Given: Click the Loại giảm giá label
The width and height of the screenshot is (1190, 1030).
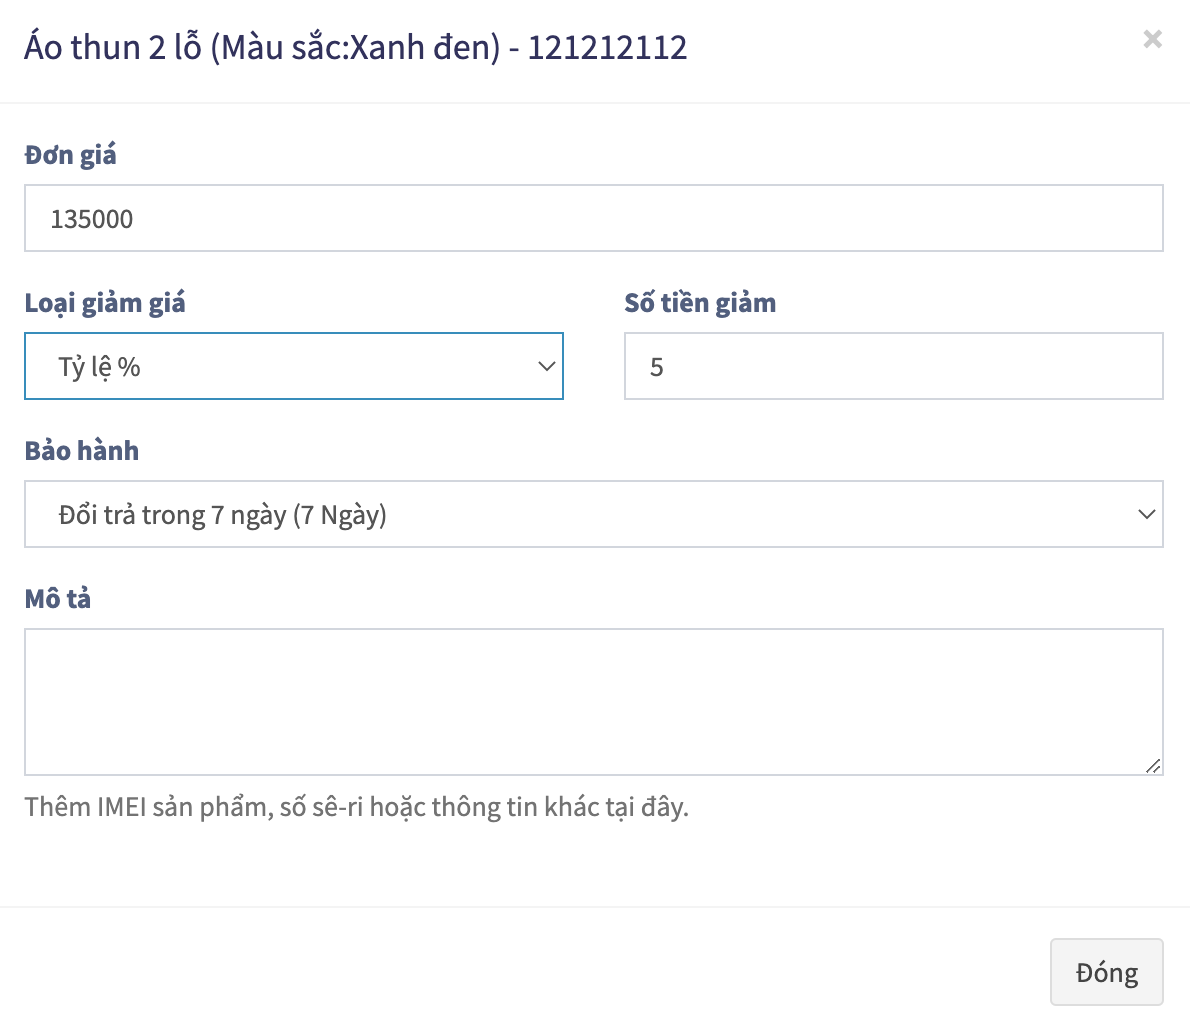Looking at the screenshot, I should [x=105, y=303].
